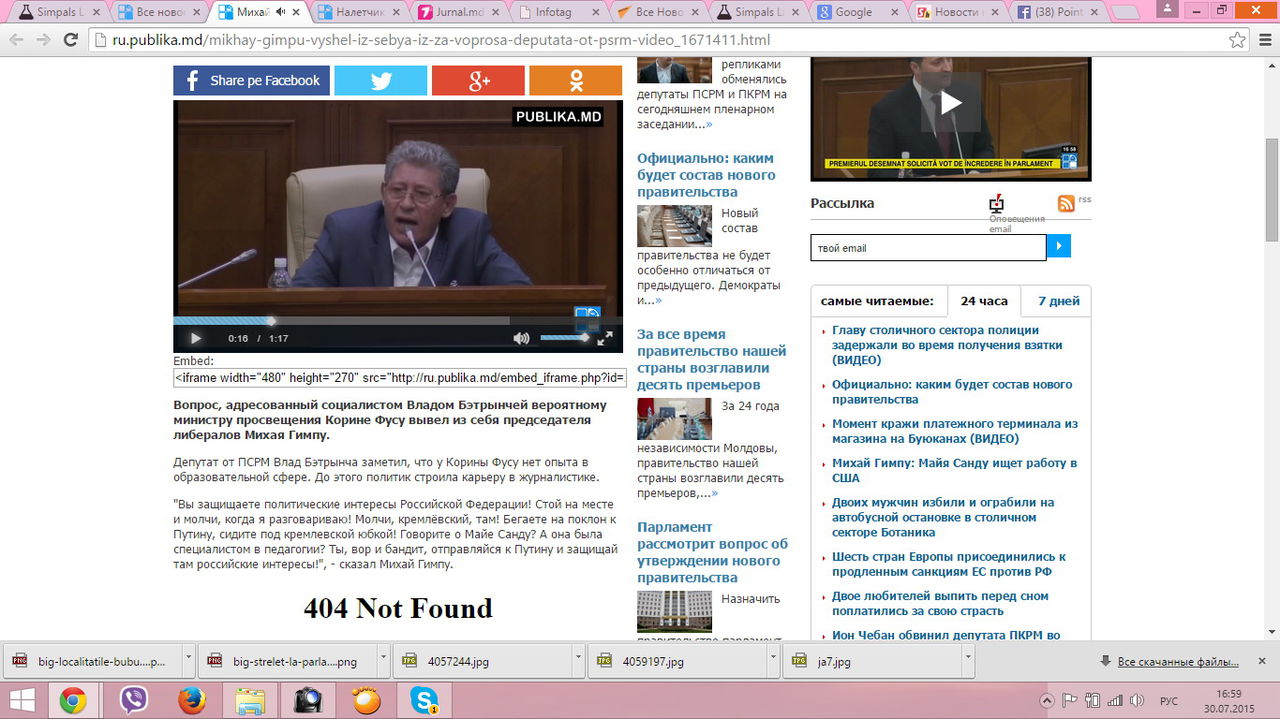Switch to 'Налетчик' tab
This screenshot has height=719, width=1280.
tap(360, 12)
